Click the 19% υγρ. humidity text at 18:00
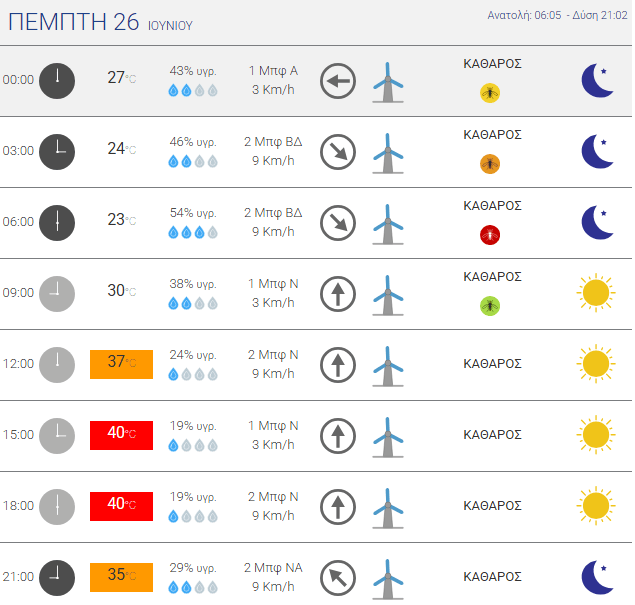The image size is (635, 605). tap(193, 497)
